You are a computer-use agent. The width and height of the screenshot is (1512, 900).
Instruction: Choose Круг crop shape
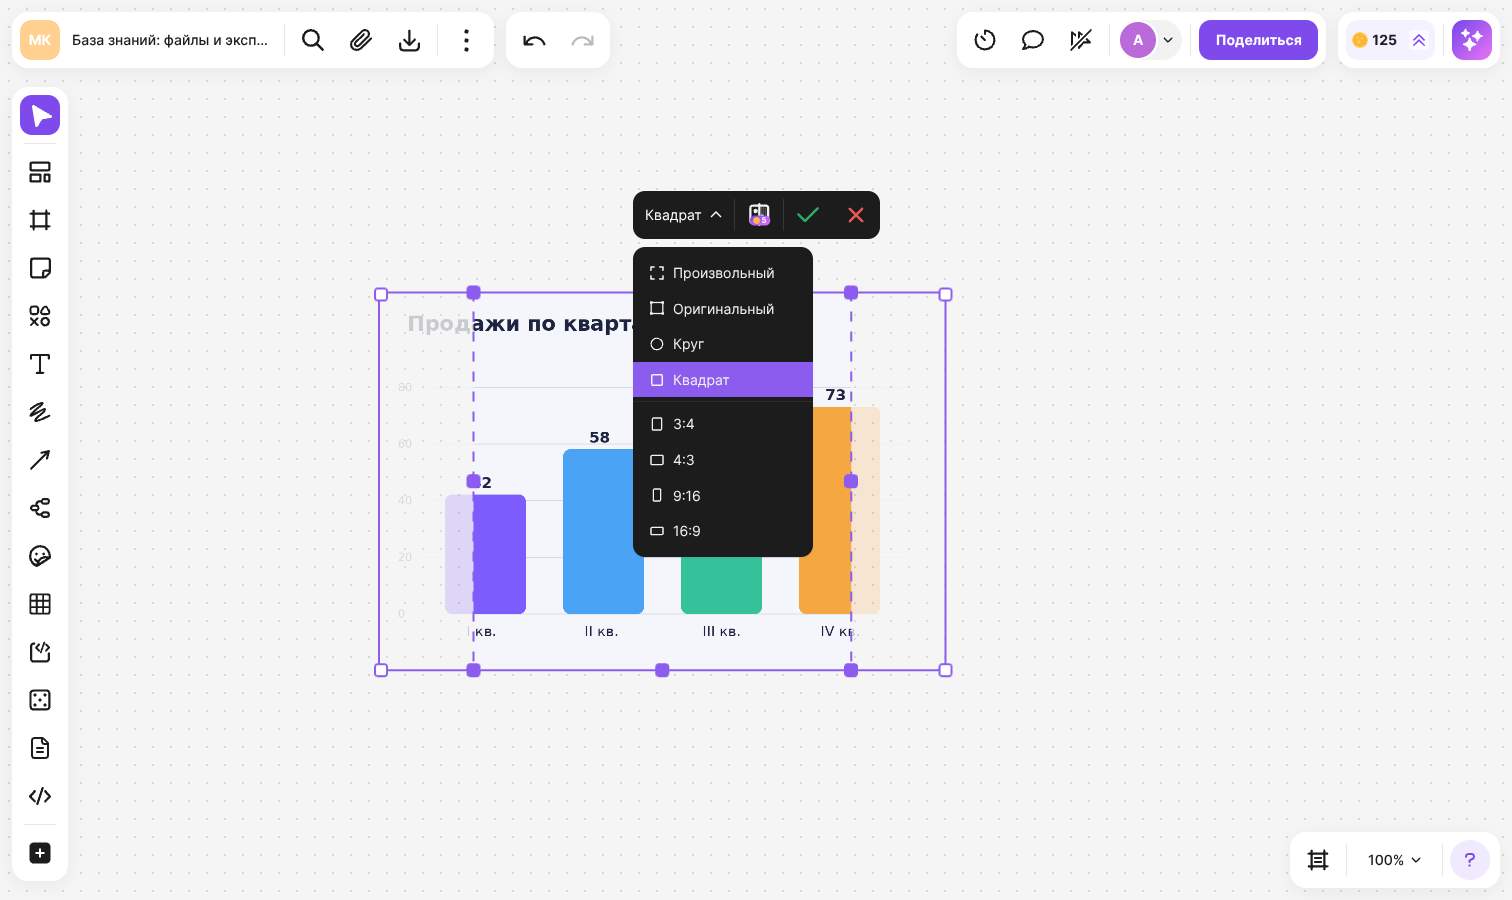(723, 344)
